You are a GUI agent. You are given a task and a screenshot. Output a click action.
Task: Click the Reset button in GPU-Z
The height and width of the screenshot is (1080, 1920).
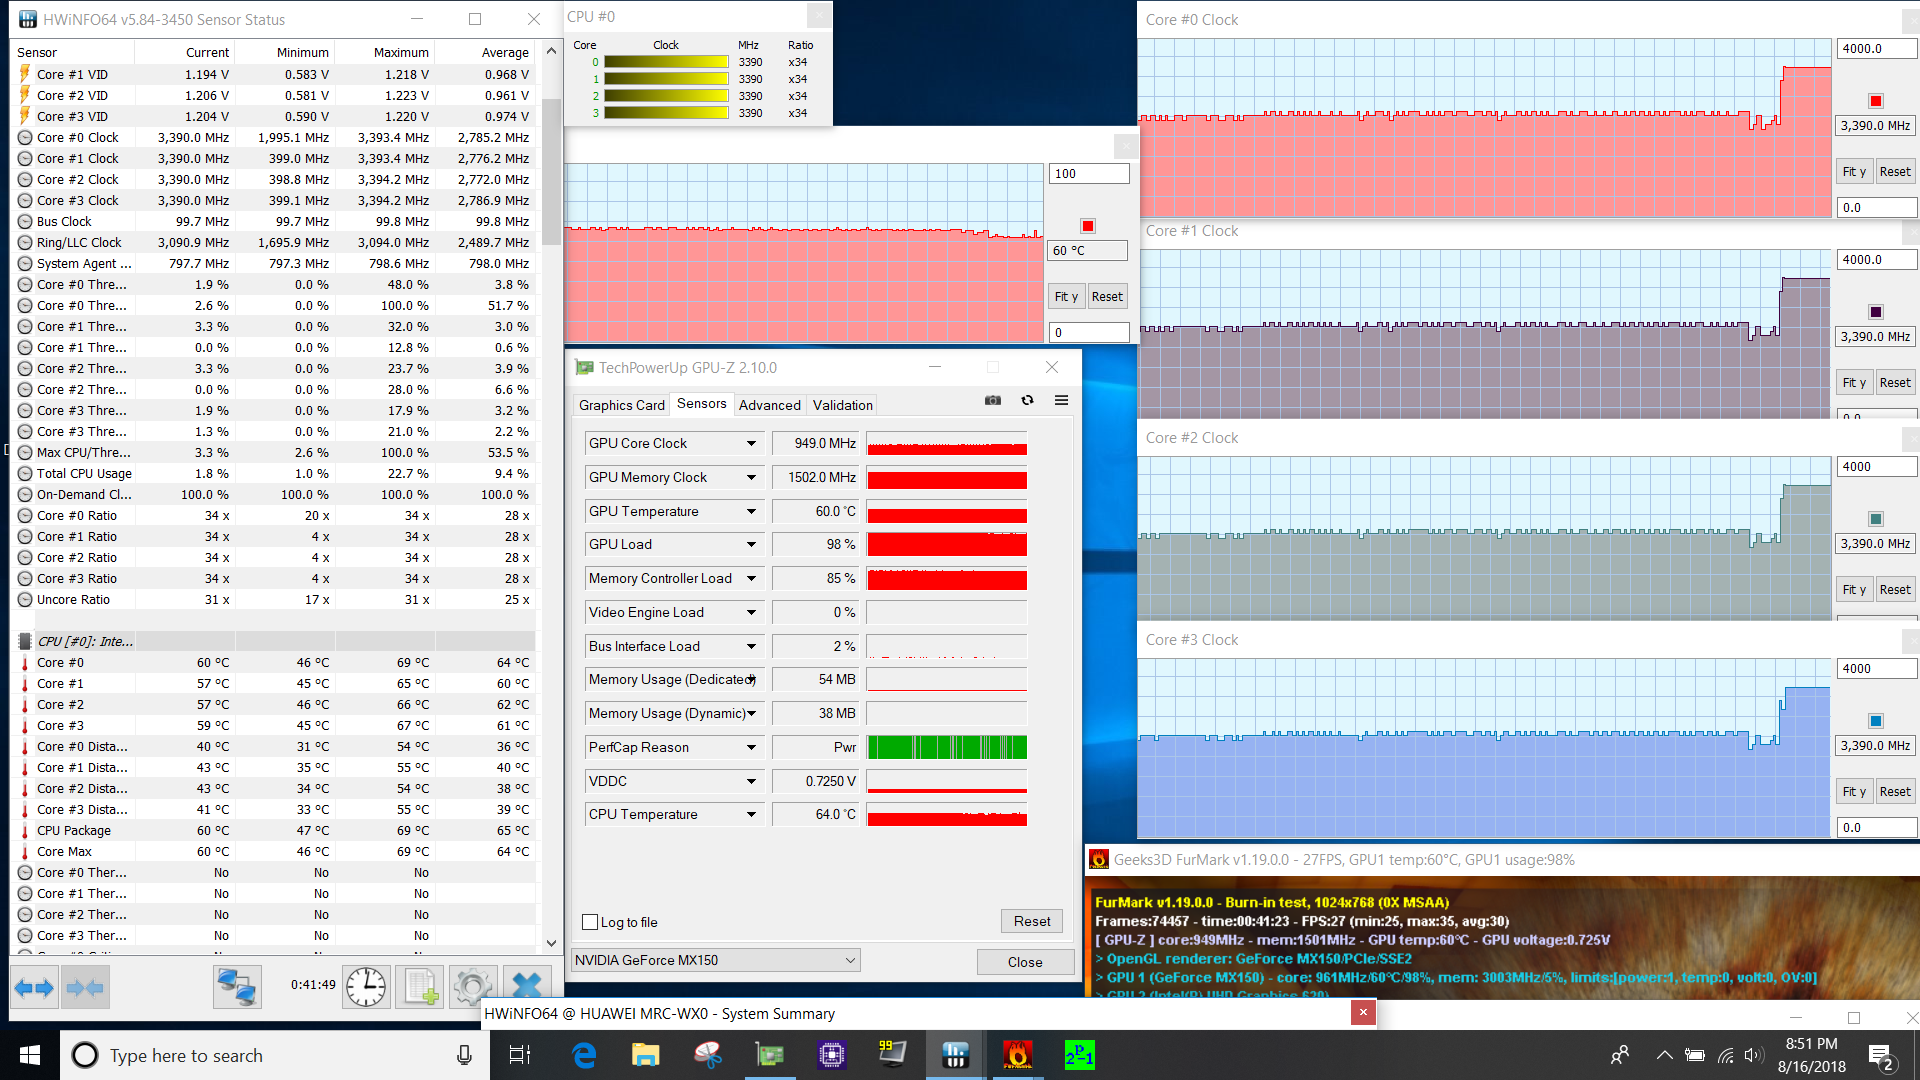click(1032, 921)
